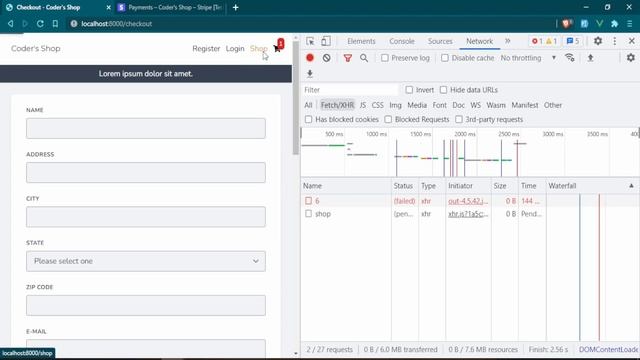Open initiator link xhr.js of shop

[x=468, y=214]
